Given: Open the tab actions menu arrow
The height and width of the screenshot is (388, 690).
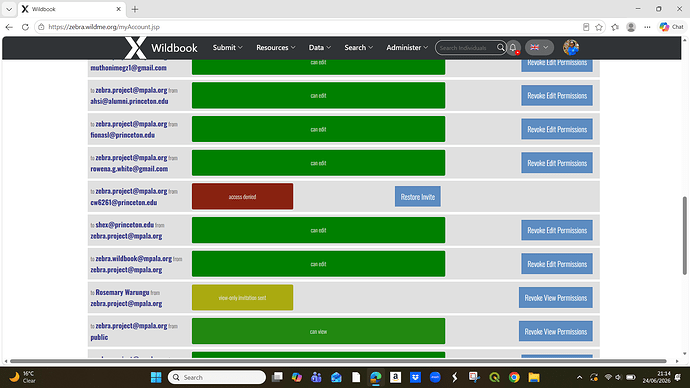Looking at the screenshot, I should tap(9, 9).
